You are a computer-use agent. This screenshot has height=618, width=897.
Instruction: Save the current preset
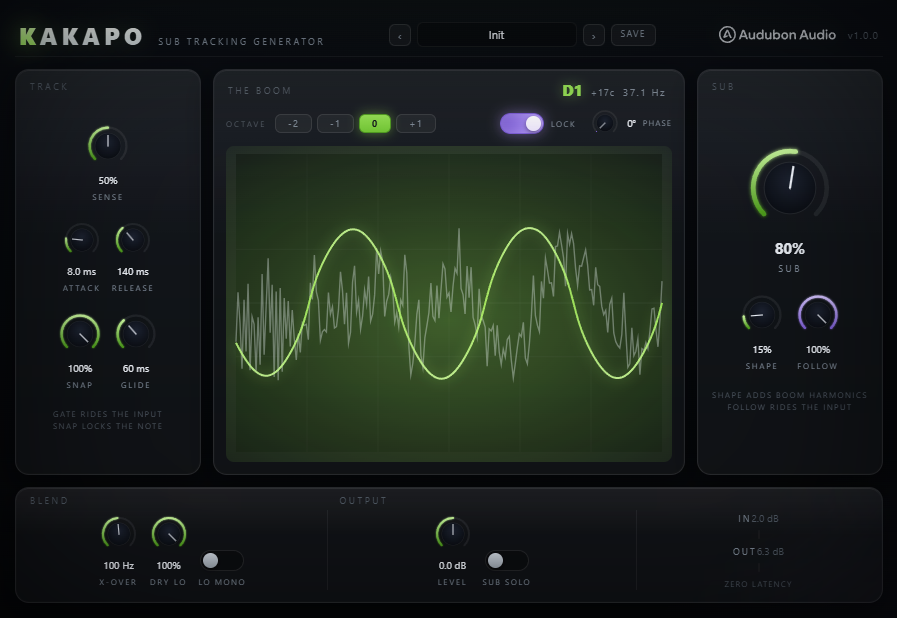click(x=633, y=34)
